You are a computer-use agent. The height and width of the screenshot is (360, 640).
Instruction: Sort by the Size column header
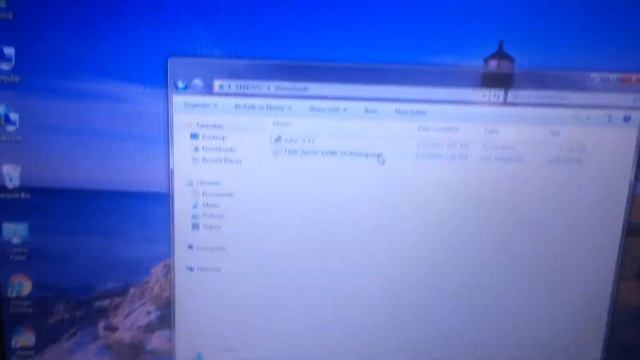pos(555,133)
